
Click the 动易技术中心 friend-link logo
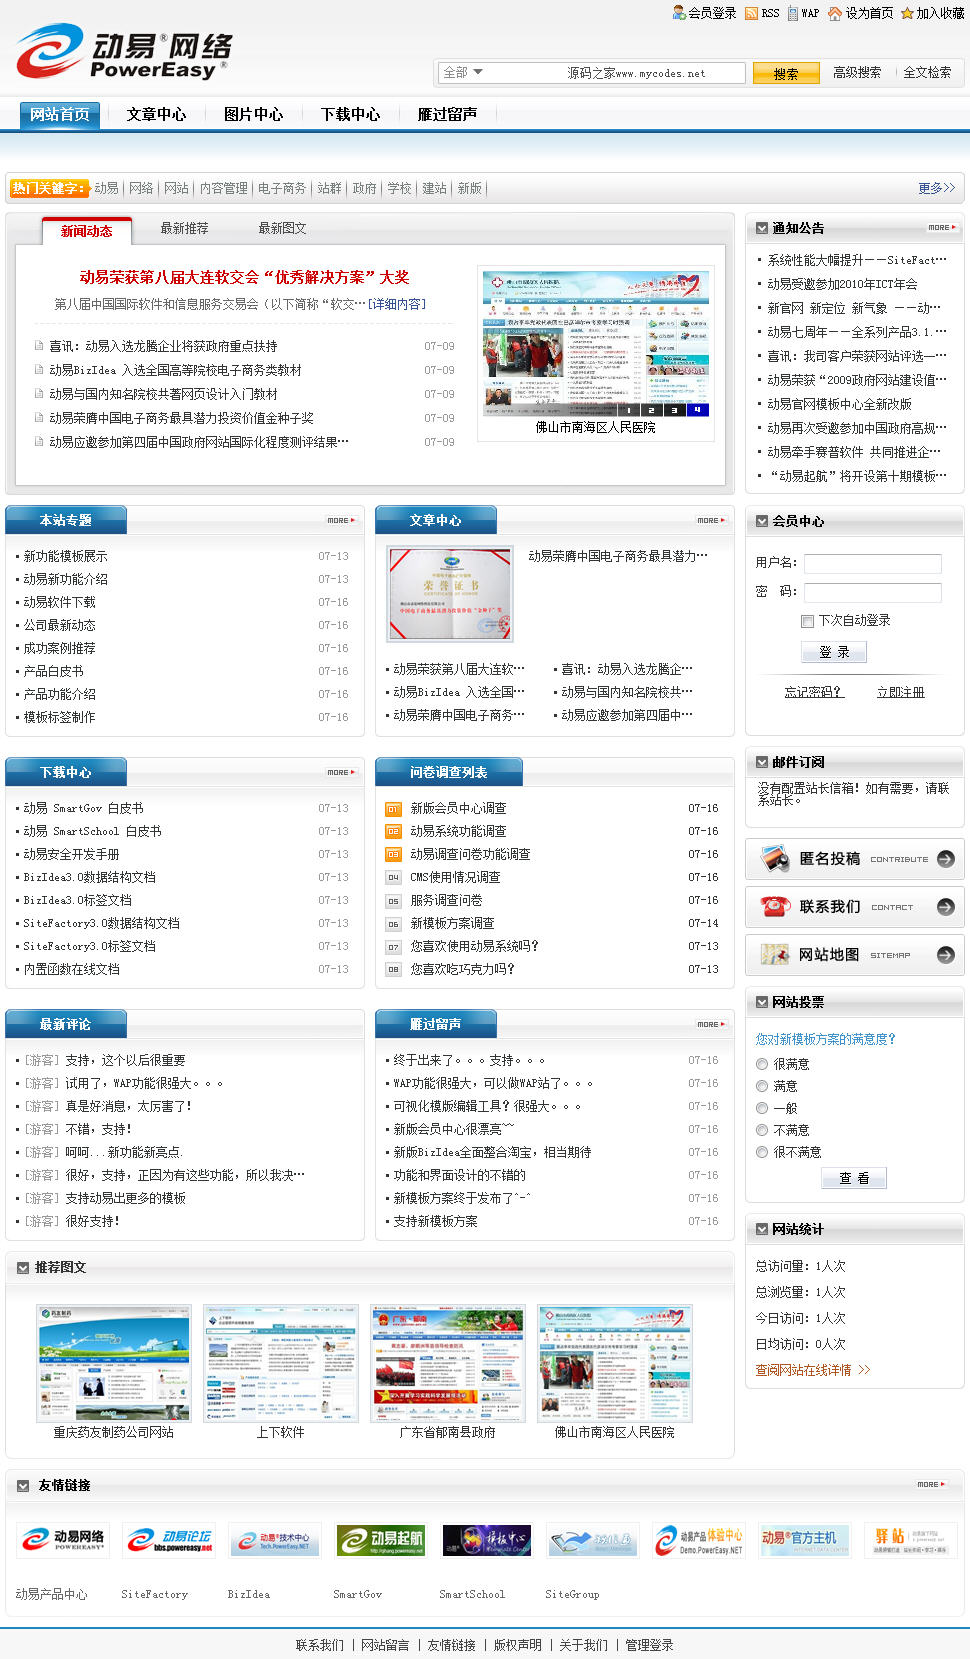point(275,1540)
